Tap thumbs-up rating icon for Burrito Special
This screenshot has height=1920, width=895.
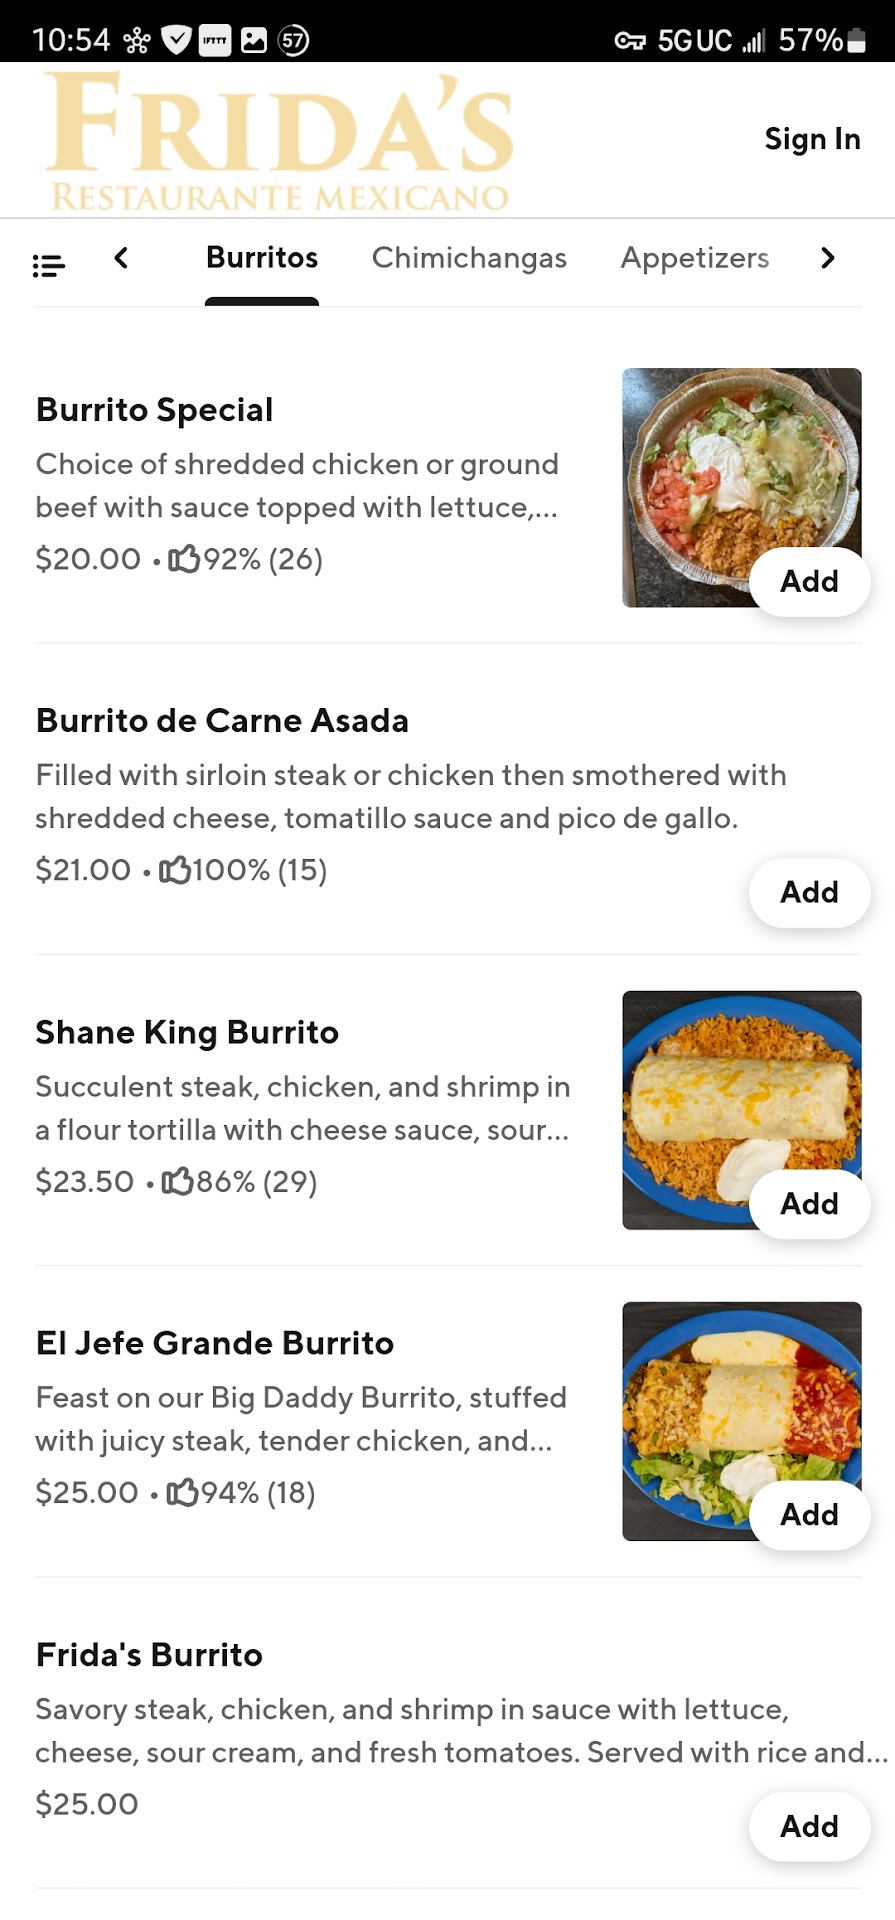coord(184,559)
